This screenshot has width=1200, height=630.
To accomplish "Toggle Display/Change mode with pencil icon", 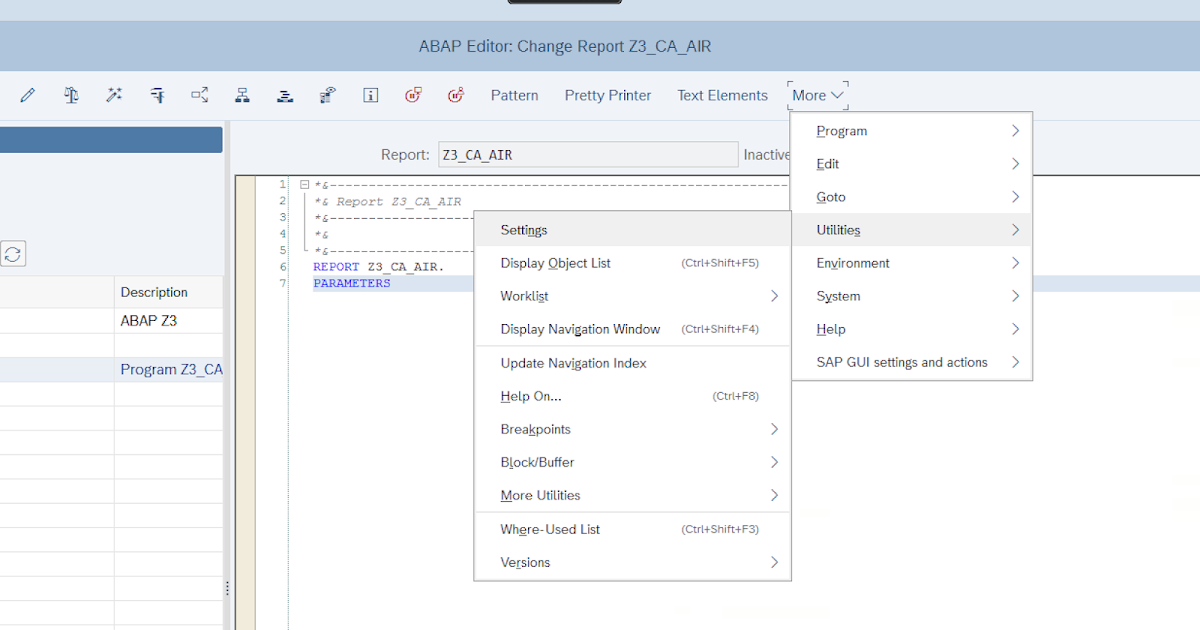I will pos(27,95).
